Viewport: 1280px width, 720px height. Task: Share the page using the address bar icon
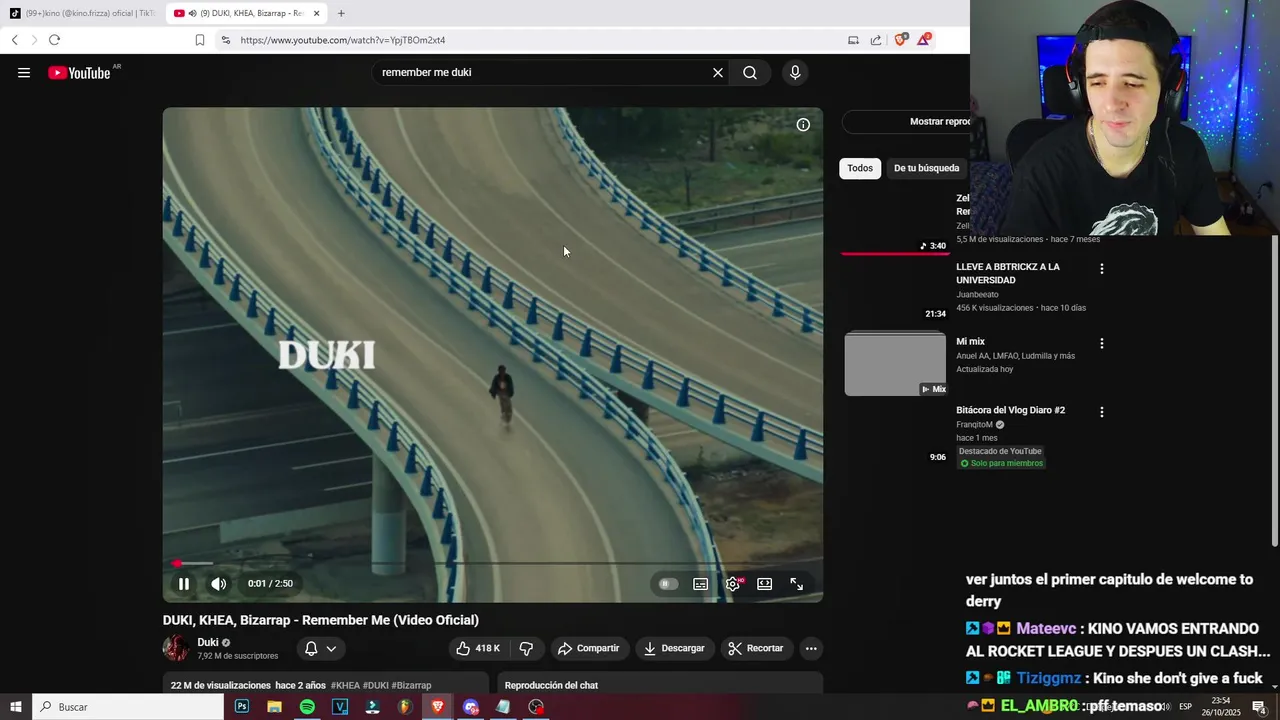(x=876, y=40)
